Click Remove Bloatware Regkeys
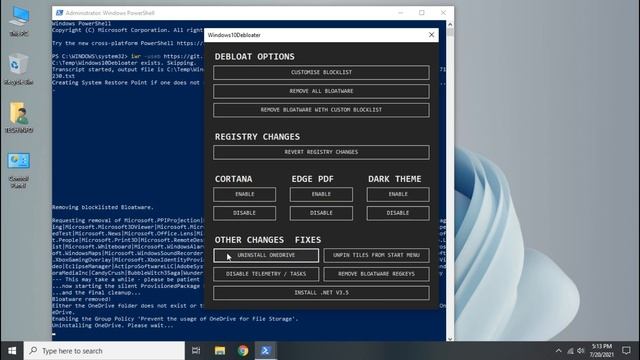 click(x=376, y=274)
